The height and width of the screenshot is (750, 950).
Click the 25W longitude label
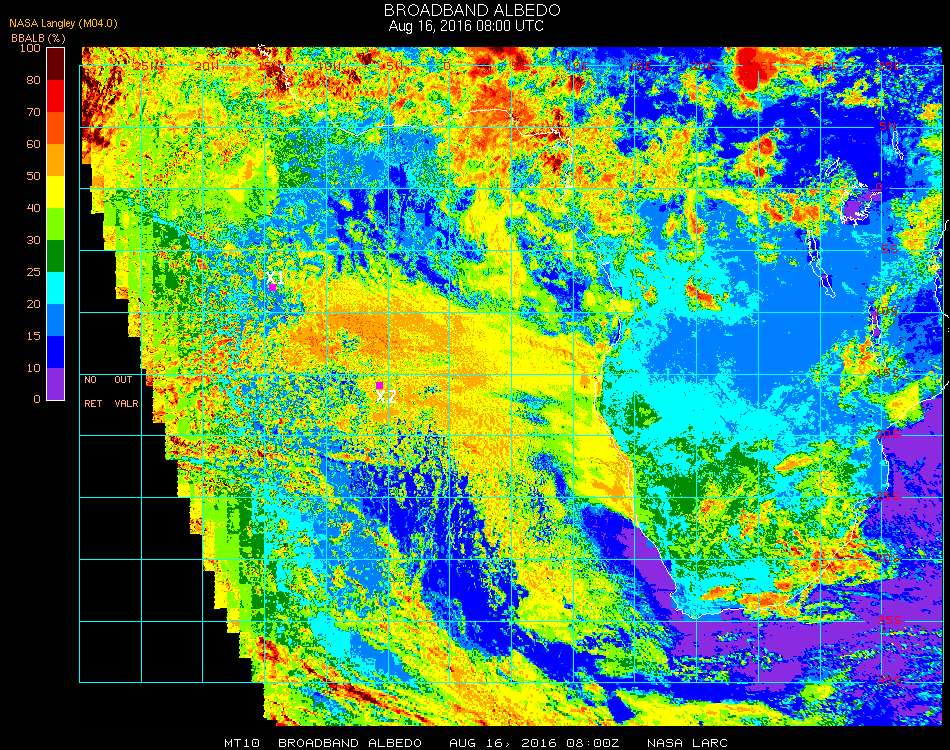147,66
